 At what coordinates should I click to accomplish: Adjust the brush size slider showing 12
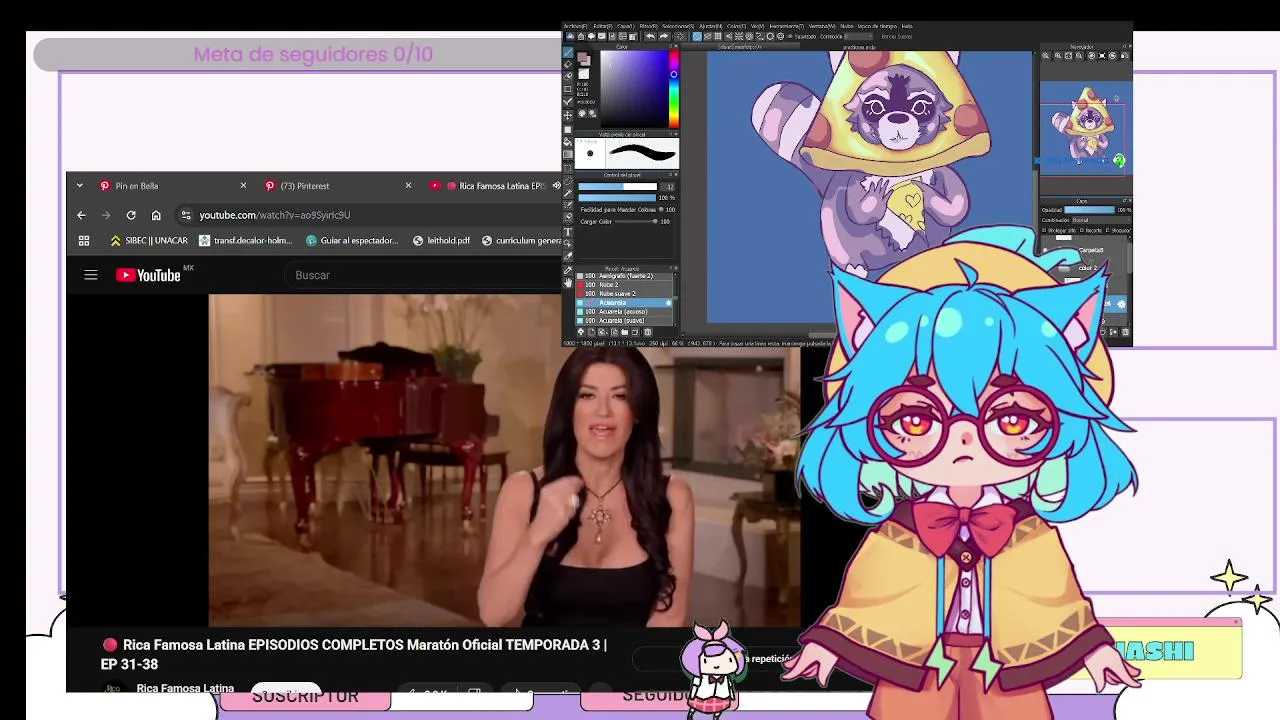(x=618, y=186)
